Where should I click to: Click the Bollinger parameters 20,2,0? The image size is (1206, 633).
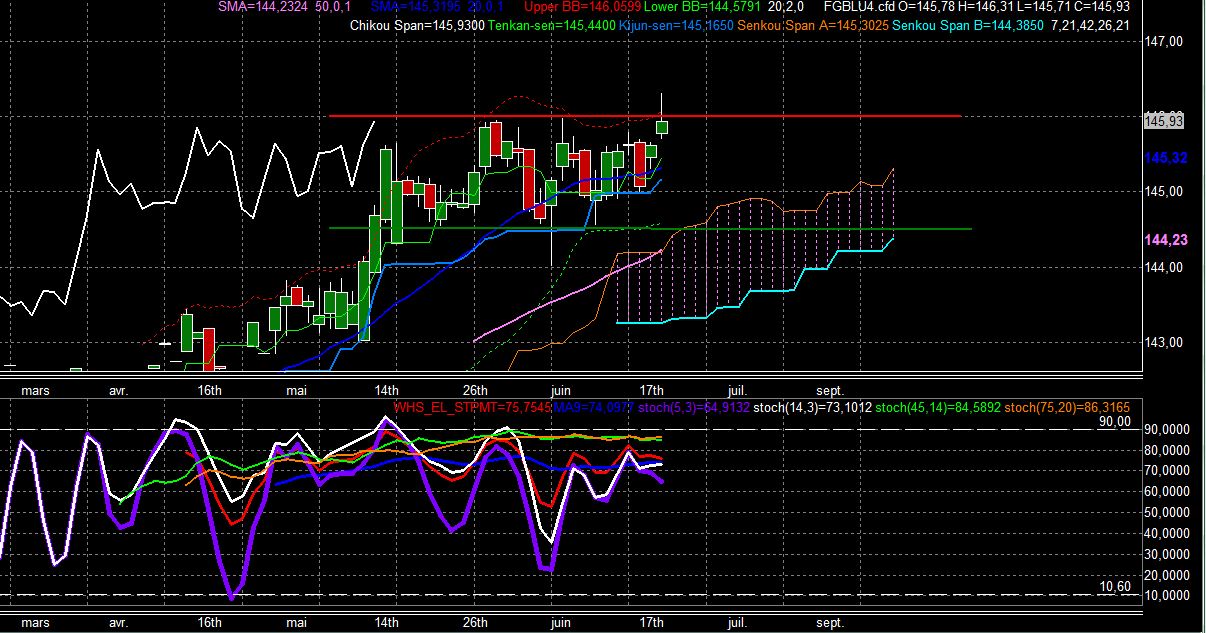click(788, 7)
